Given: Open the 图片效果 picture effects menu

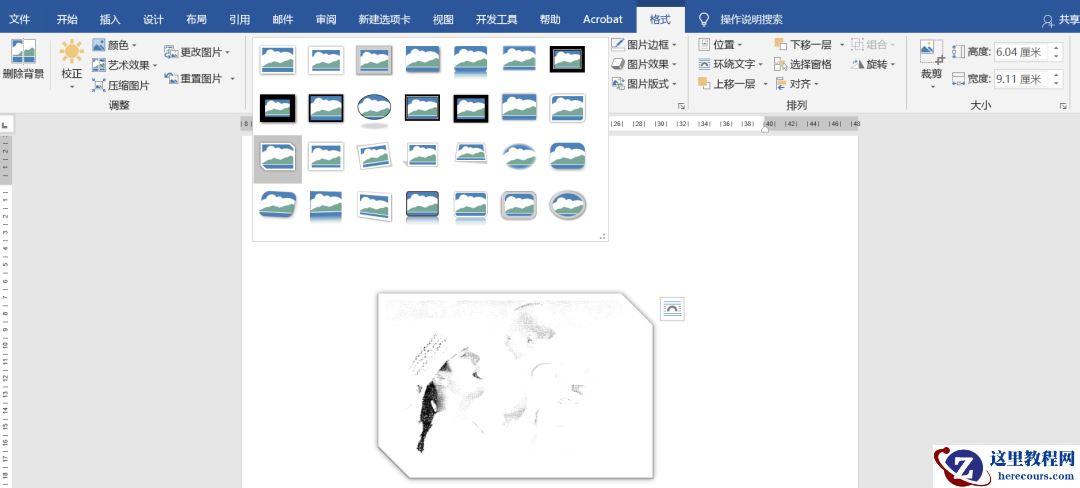Looking at the screenshot, I should (x=644, y=64).
